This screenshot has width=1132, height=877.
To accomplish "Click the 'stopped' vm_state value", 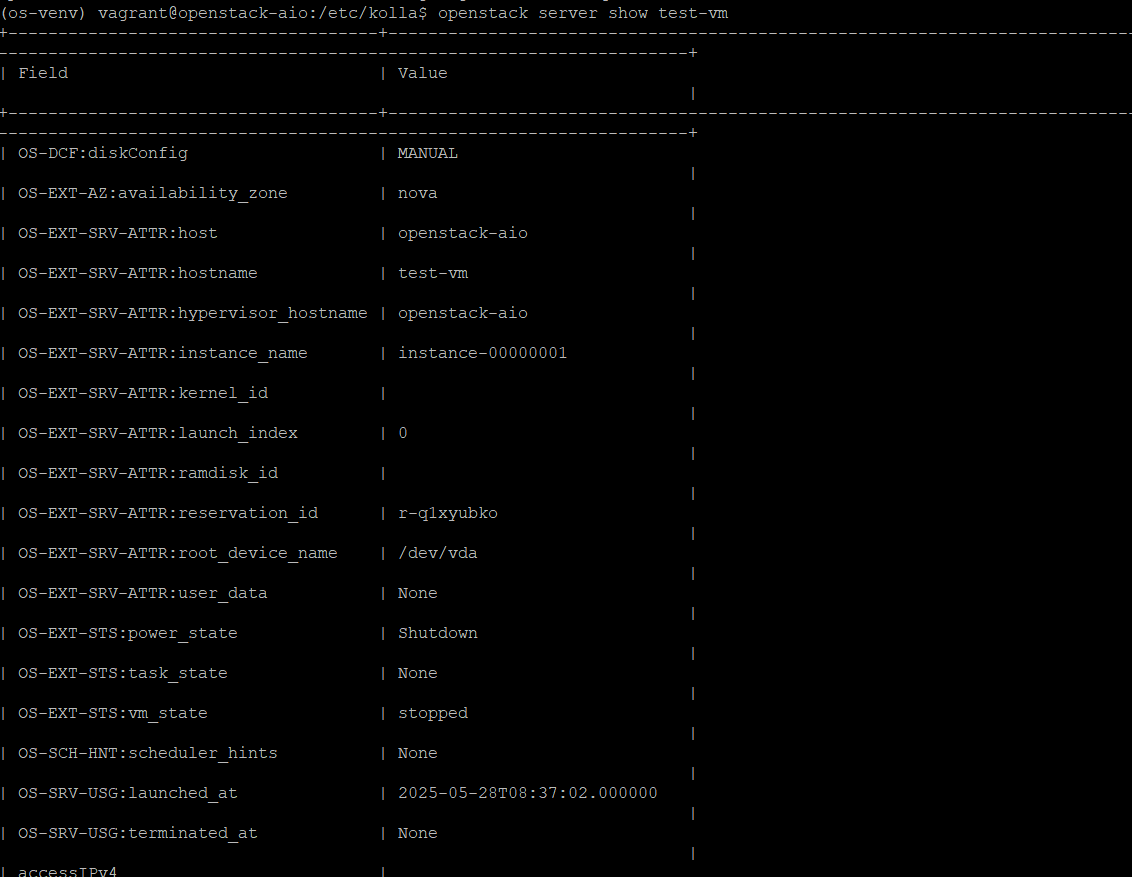I will 433,713.
